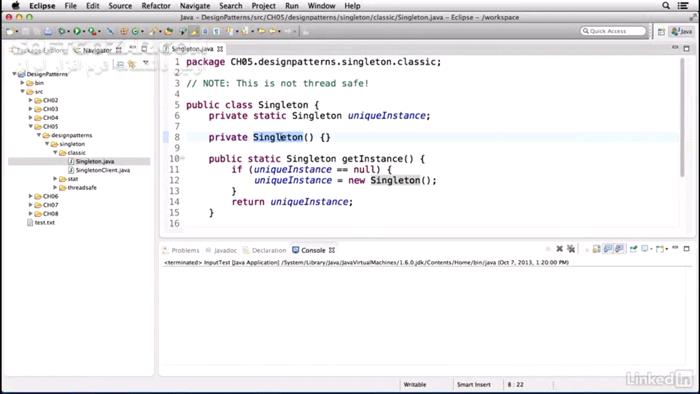Open the Navigate menu

pos(195,6)
